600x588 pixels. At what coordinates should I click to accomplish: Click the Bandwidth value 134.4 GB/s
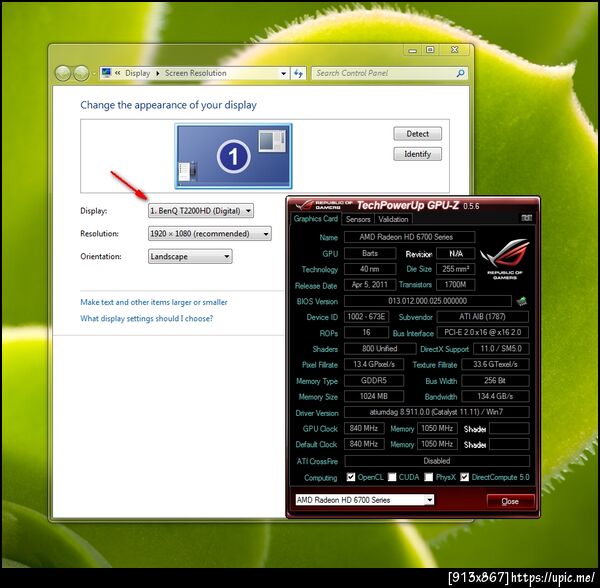pyautogui.click(x=496, y=396)
